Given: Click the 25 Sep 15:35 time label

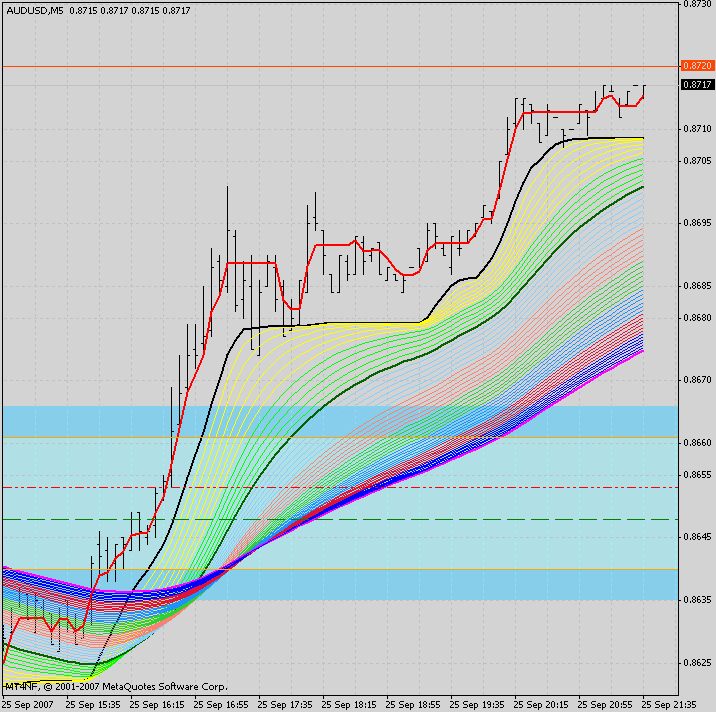Looking at the screenshot, I should click(93, 705).
